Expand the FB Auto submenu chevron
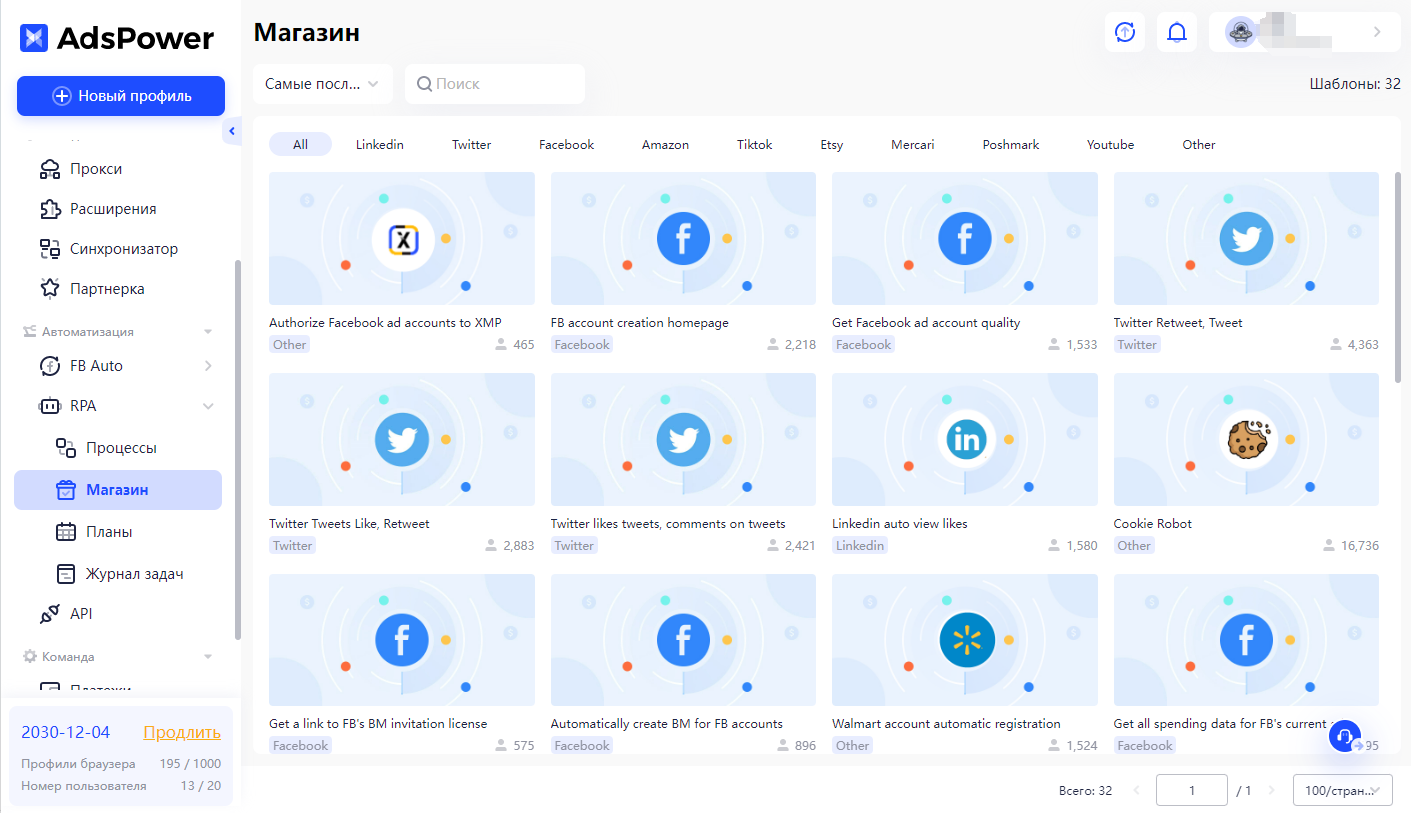Screen dimensions: 1411x813 click(x=208, y=366)
